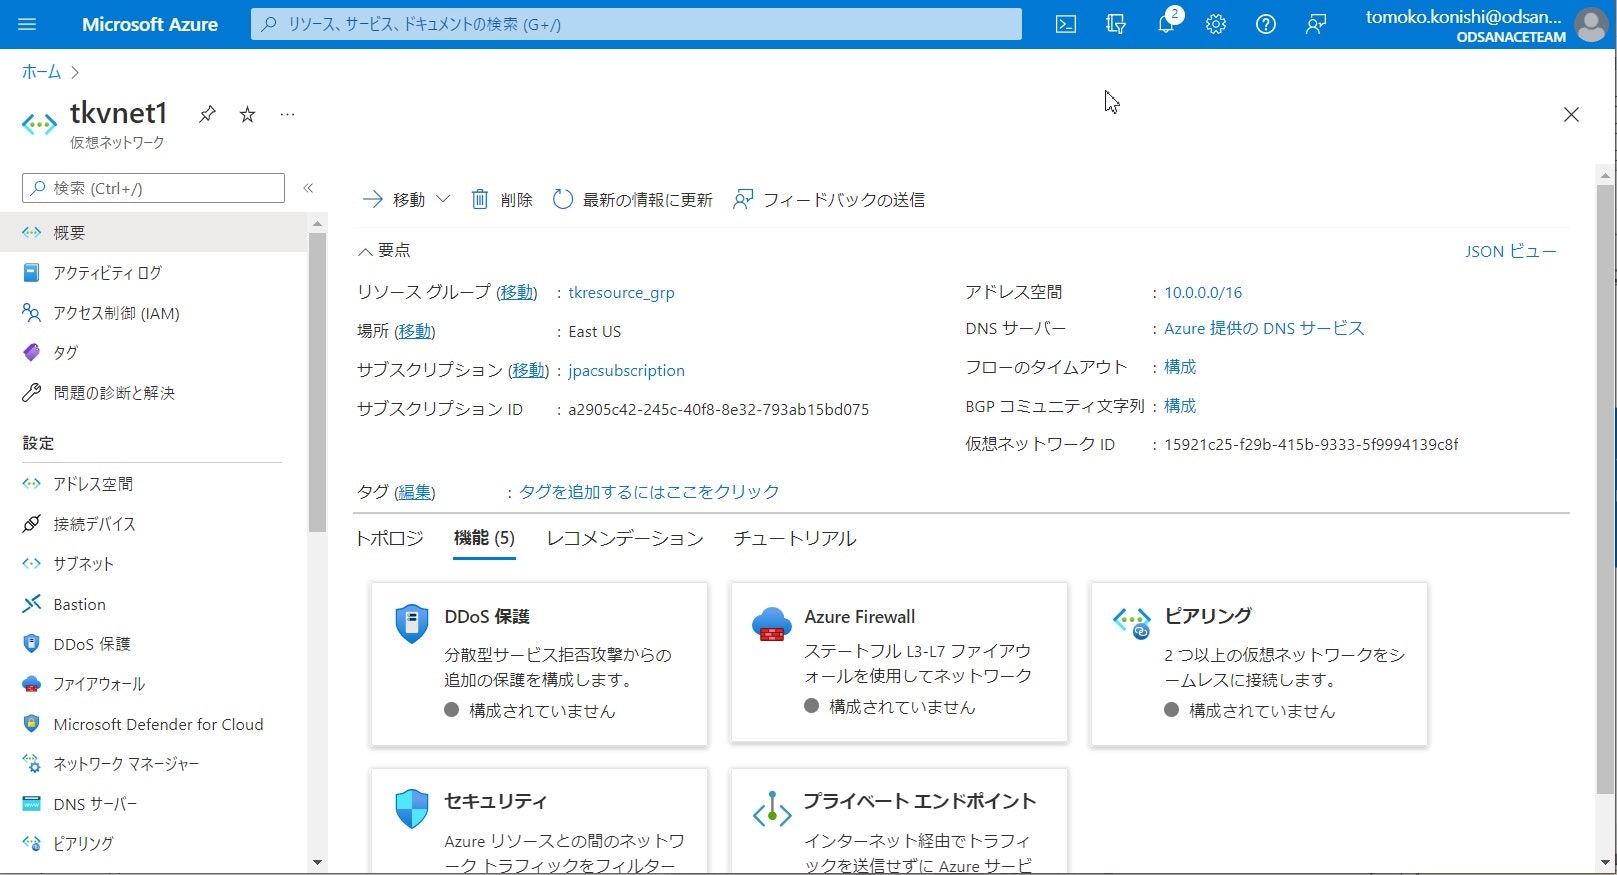This screenshot has height=875, width=1617.
Task: Click 構成 for フローのタイムアウト
Action: pos(1180,367)
